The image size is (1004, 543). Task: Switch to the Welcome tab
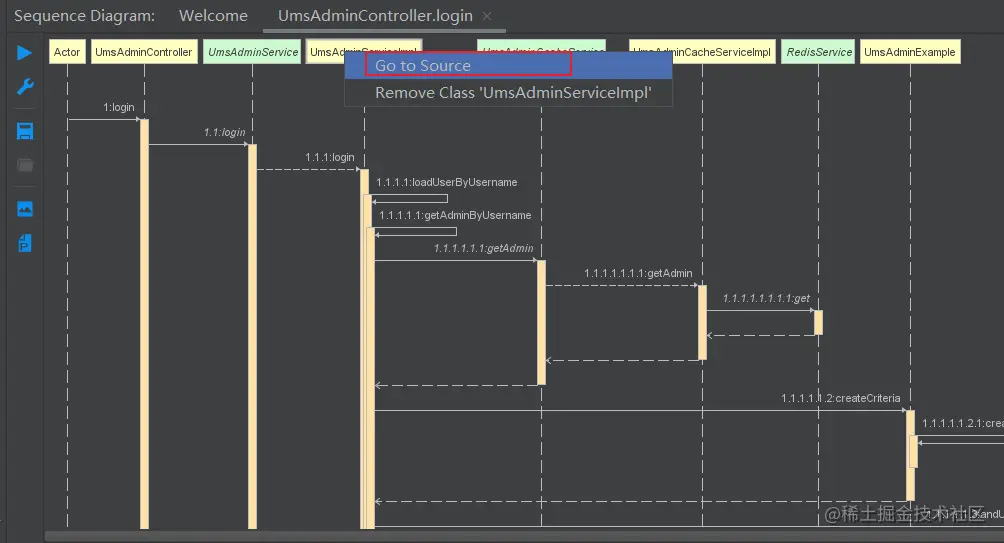(x=213, y=15)
